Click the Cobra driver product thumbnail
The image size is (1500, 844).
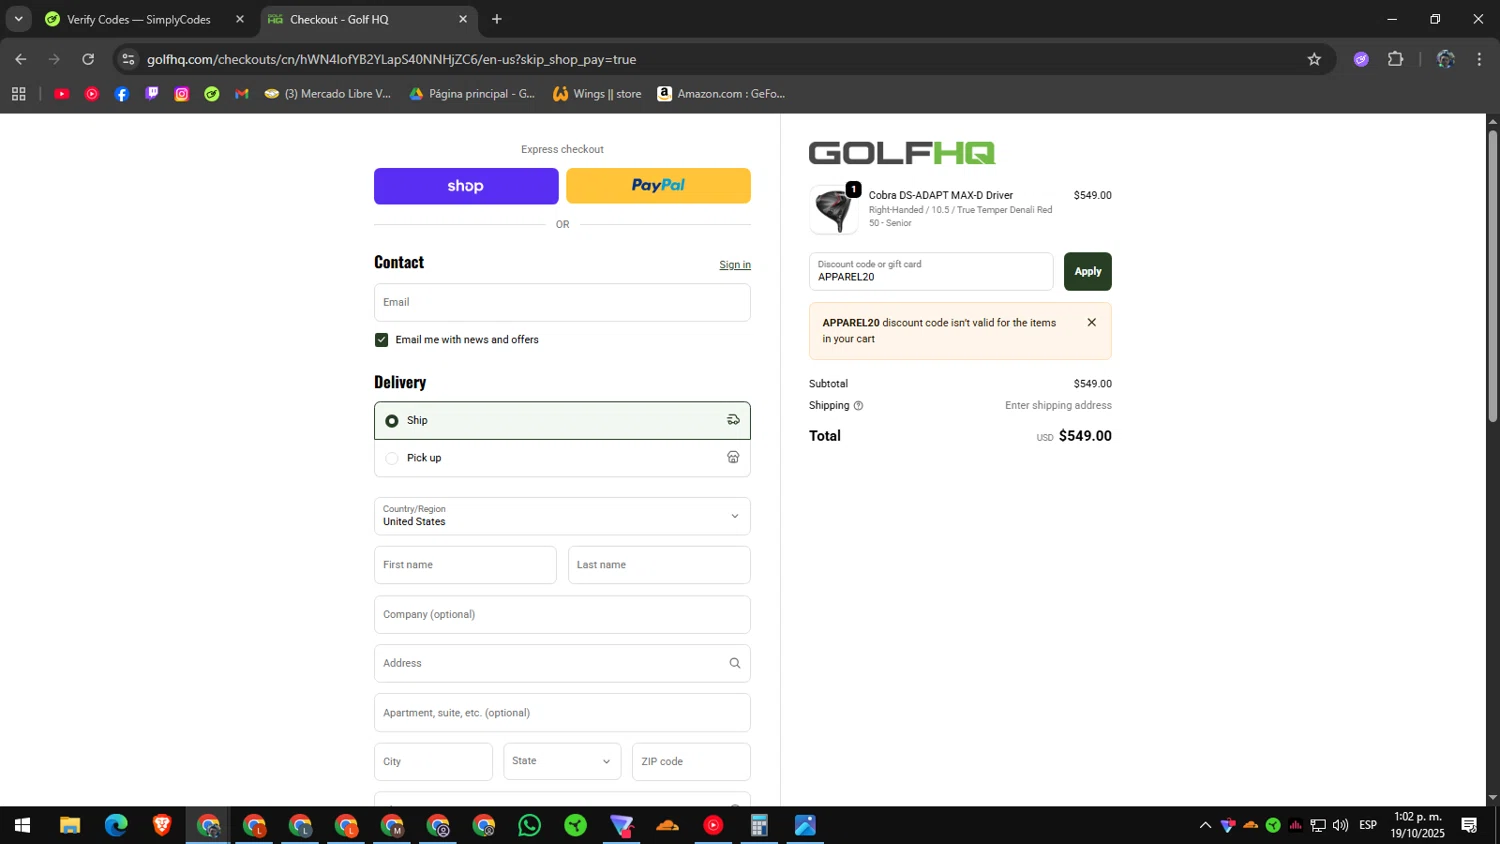(833, 210)
